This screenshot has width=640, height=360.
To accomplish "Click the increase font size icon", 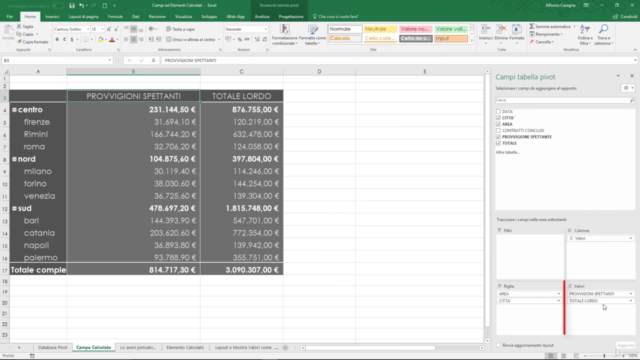I will pos(109,29).
